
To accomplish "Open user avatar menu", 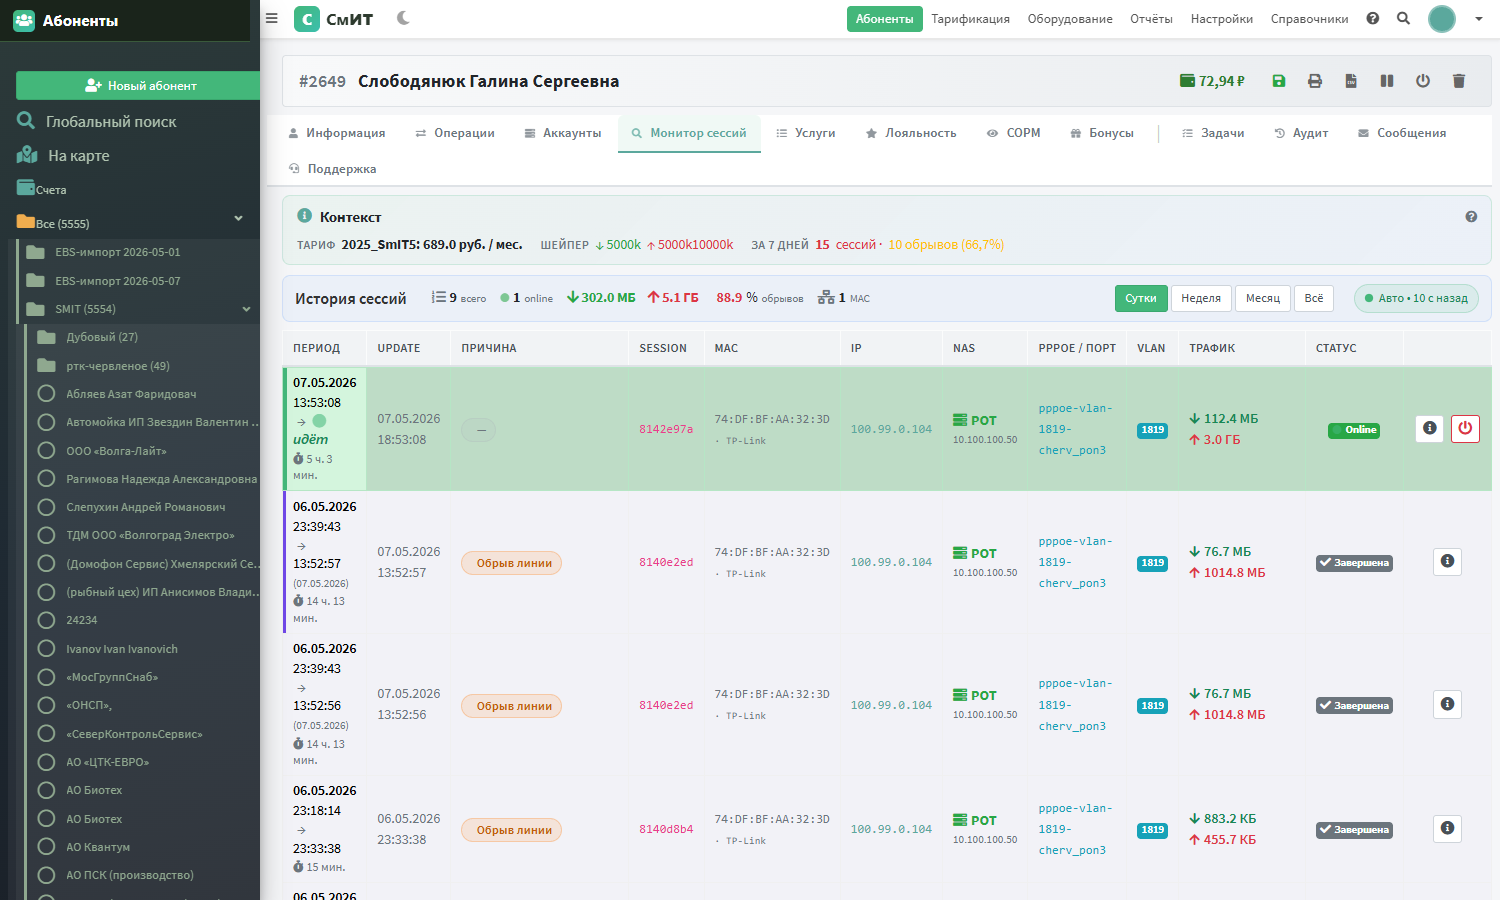I will [1442, 18].
